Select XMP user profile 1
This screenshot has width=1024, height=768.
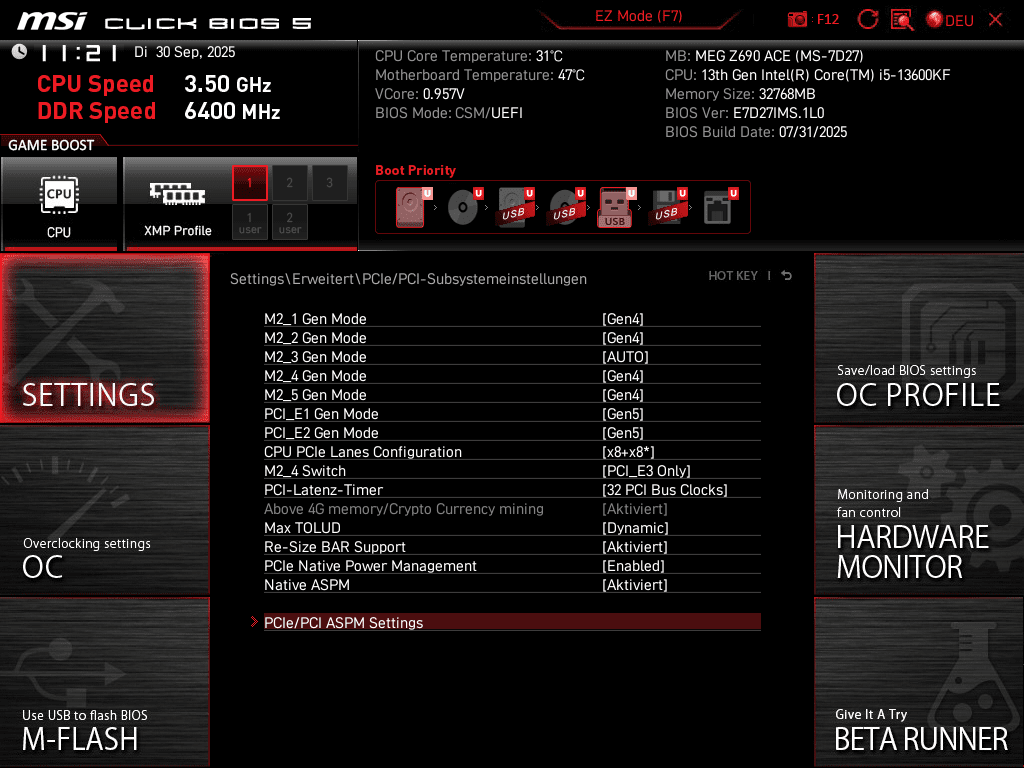[x=249, y=222]
